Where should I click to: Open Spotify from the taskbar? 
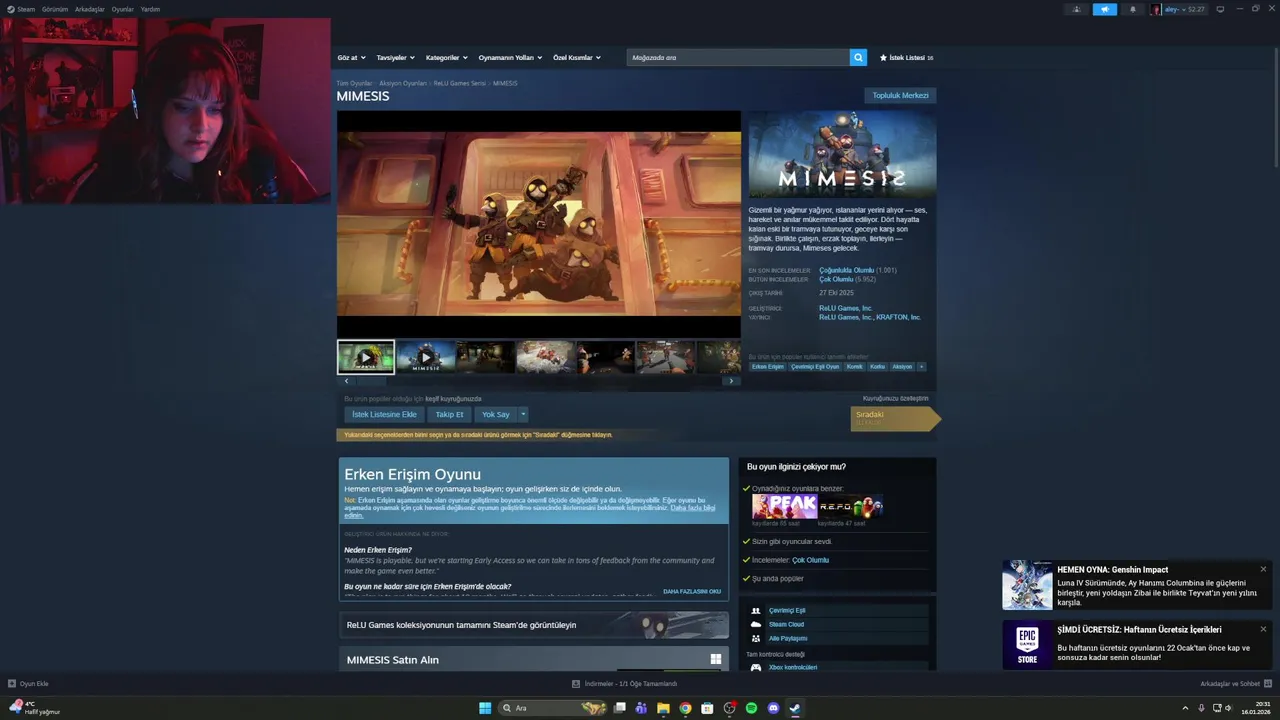tap(751, 708)
